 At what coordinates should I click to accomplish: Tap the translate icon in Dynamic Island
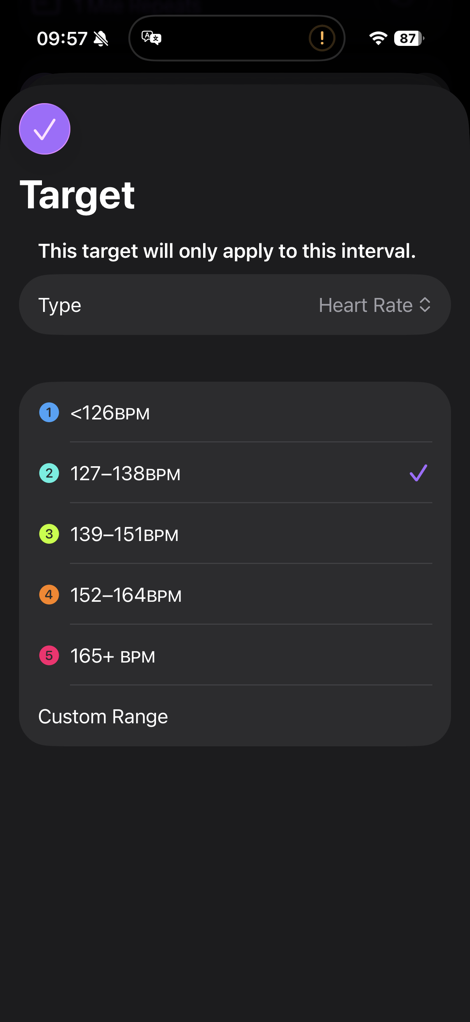151,38
